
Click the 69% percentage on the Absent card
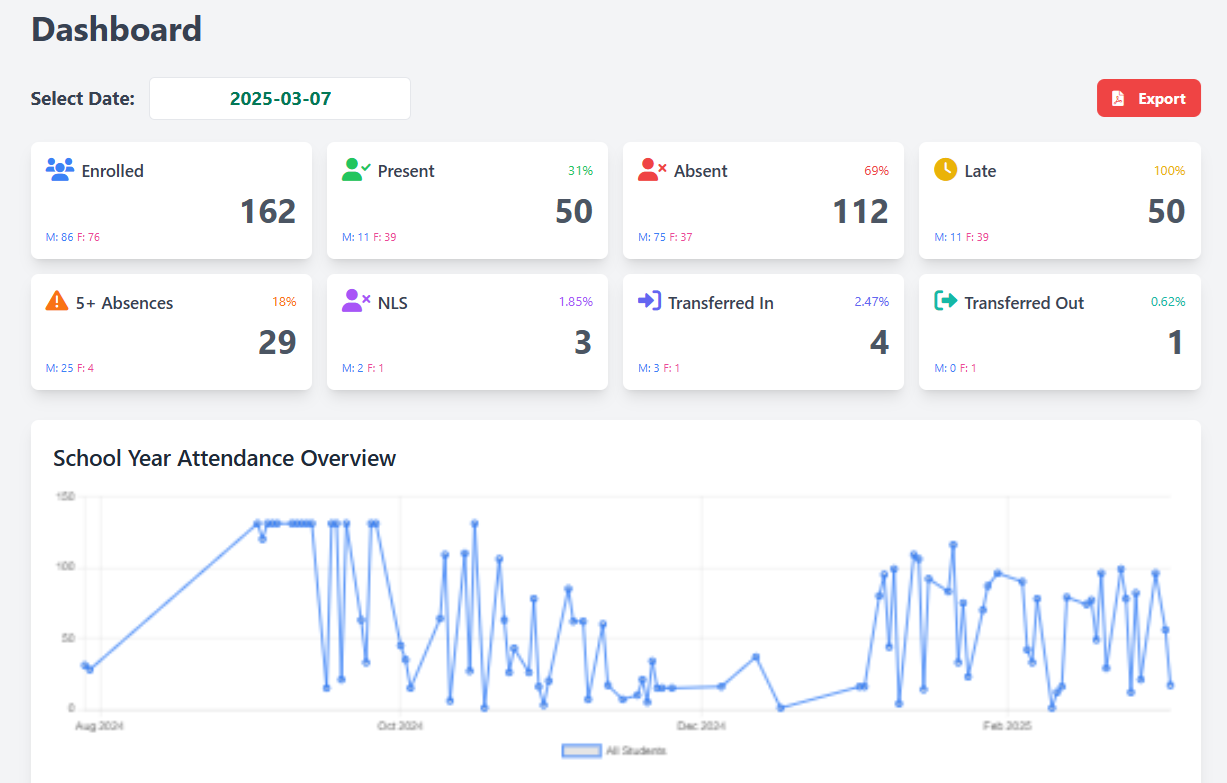877,170
